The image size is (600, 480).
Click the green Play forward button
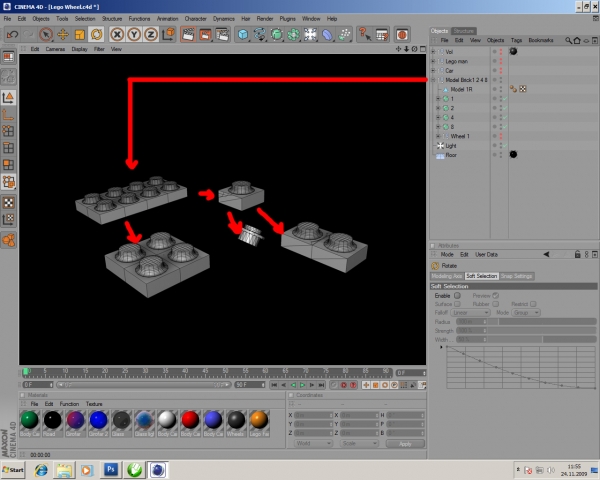(302, 385)
